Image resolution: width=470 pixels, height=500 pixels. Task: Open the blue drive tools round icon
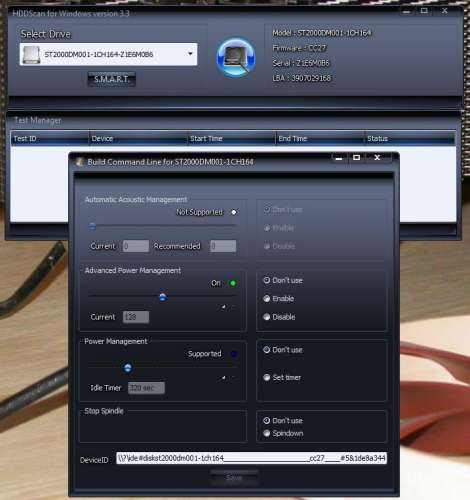point(236,57)
